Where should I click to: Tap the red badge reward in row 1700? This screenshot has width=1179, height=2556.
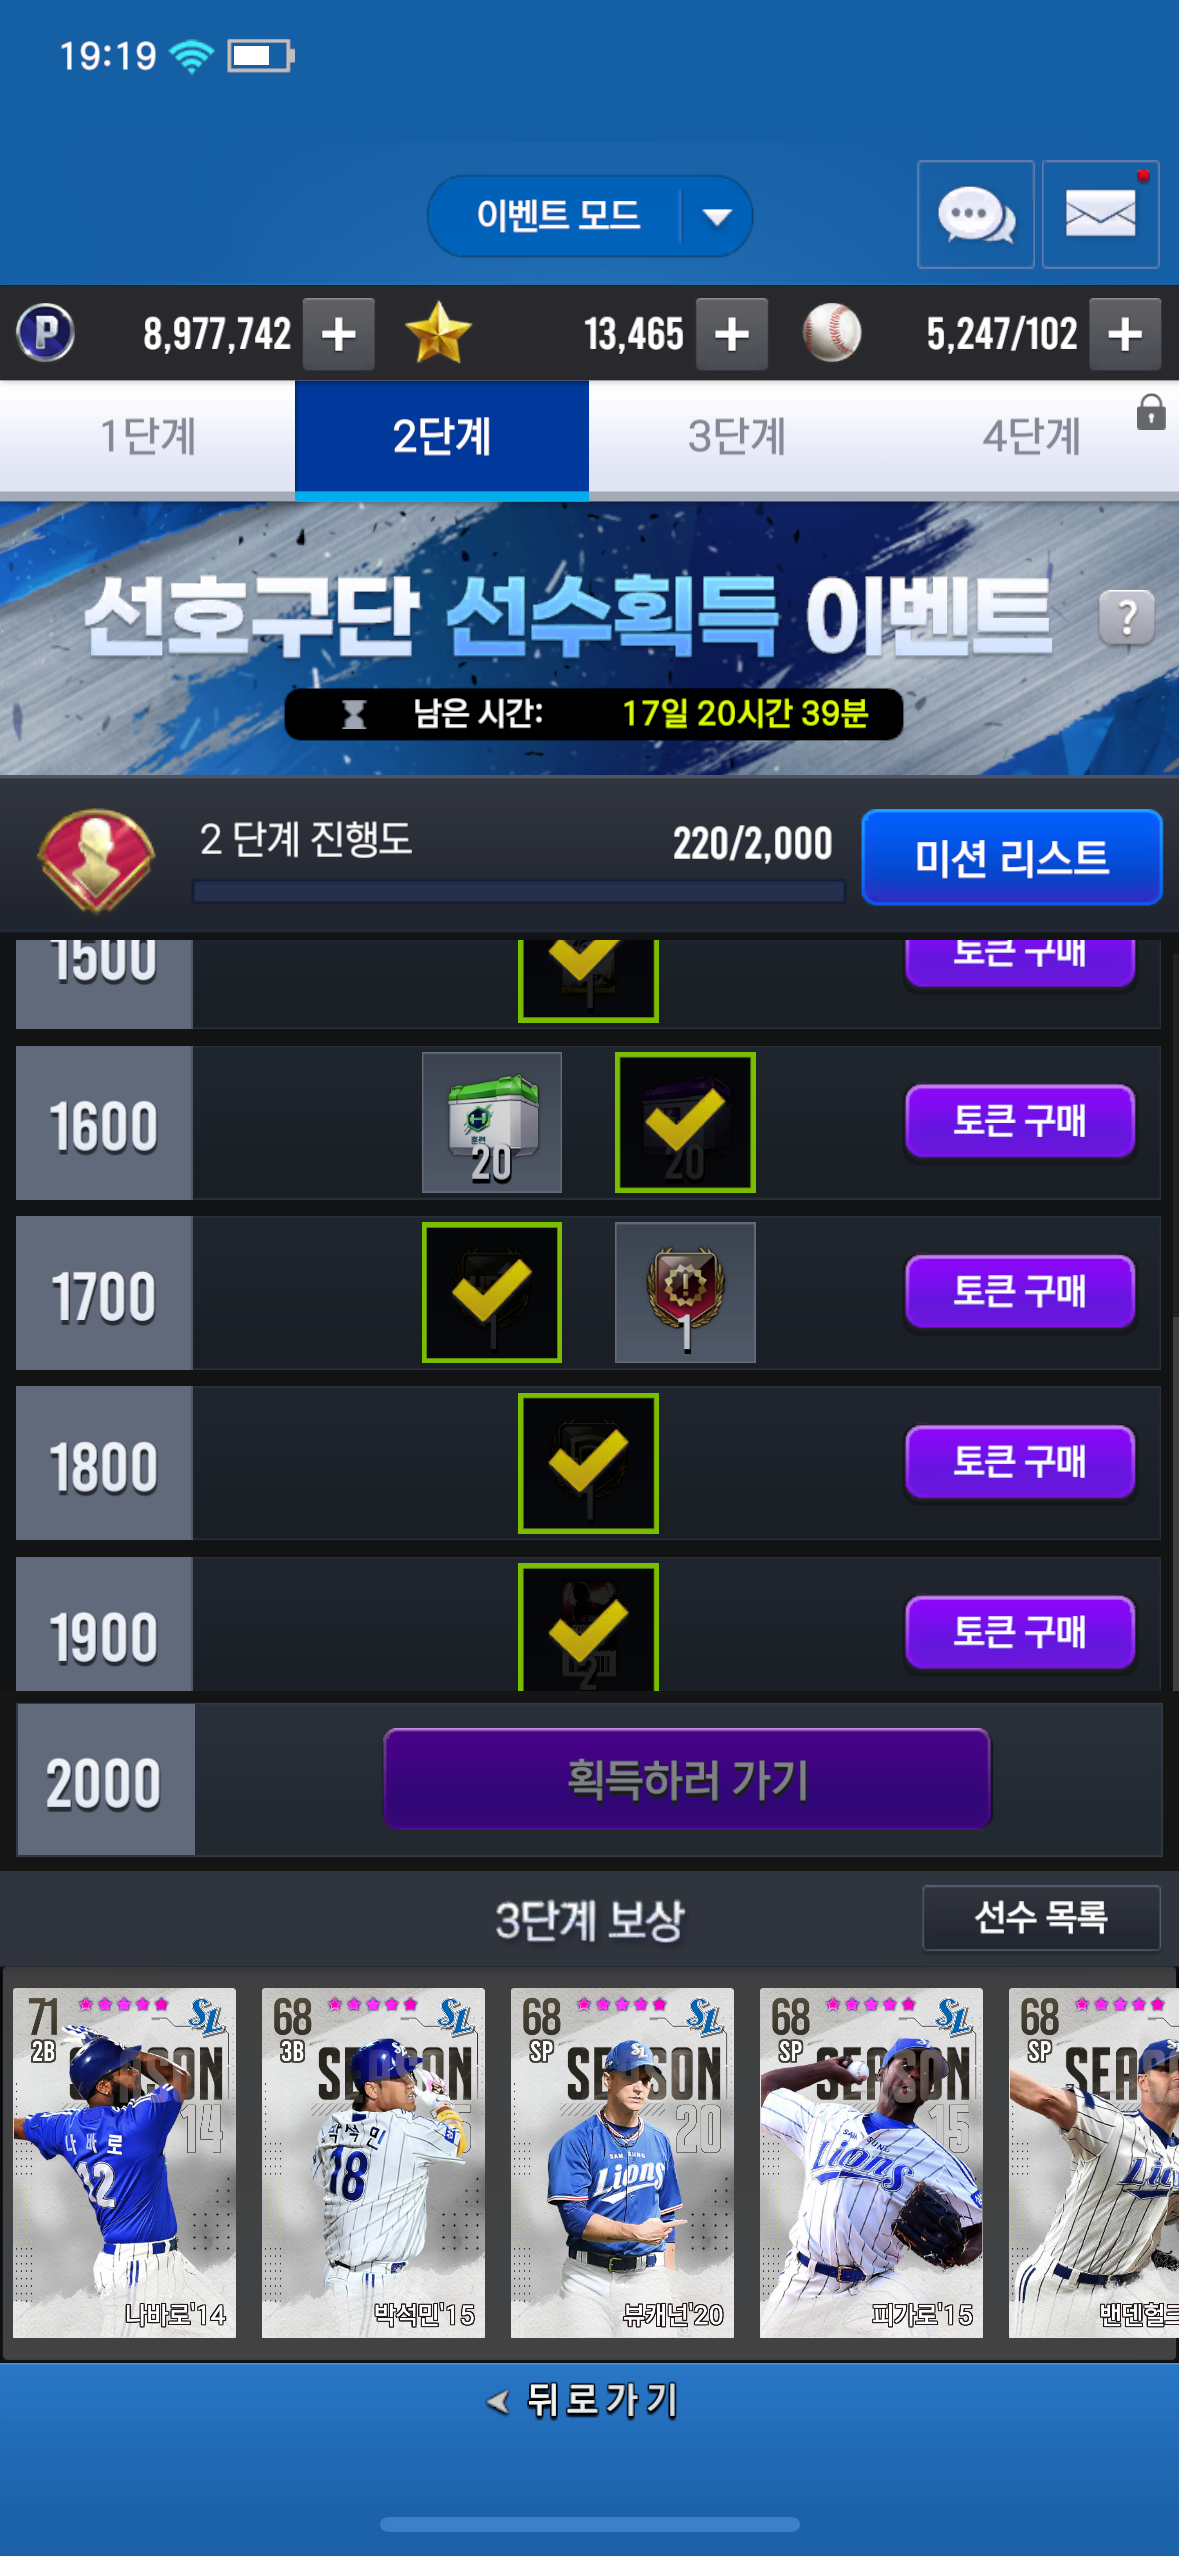pos(685,1292)
